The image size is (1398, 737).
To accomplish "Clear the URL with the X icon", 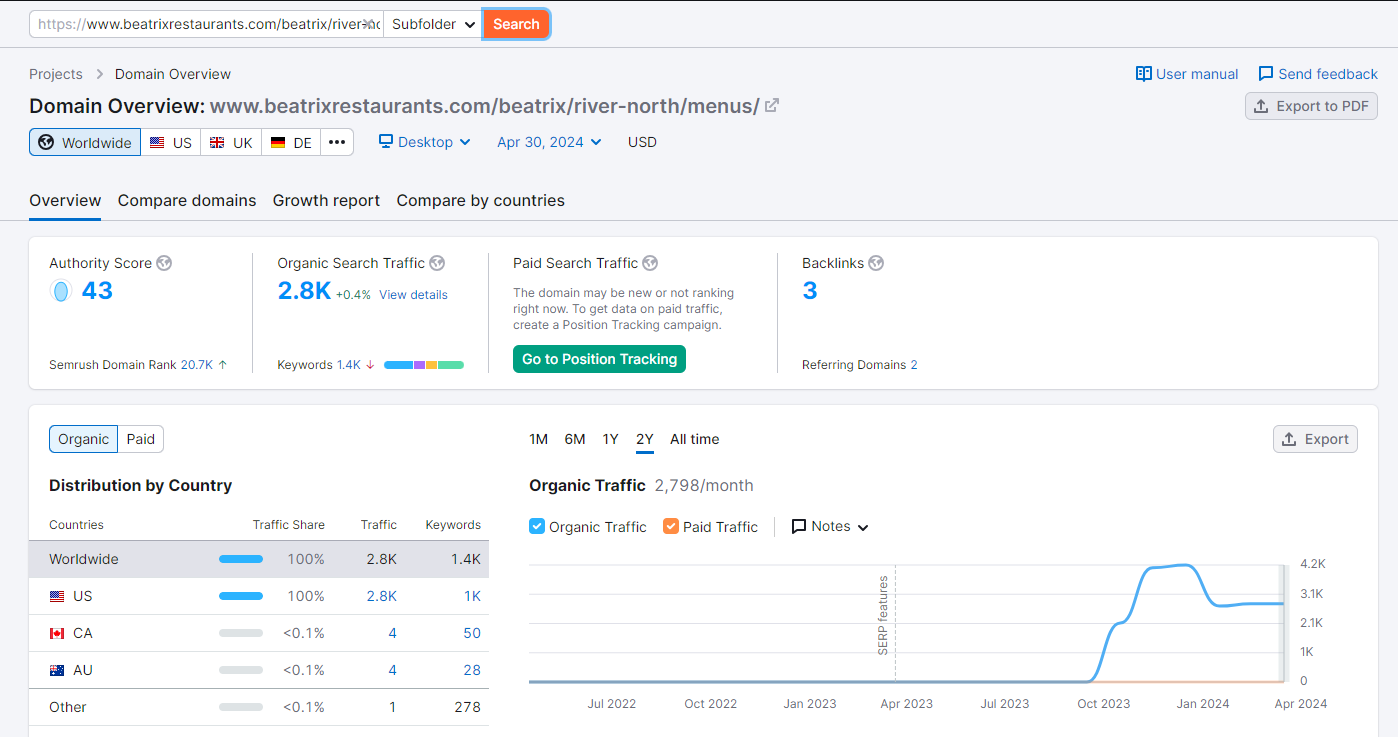I will tap(369, 24).
